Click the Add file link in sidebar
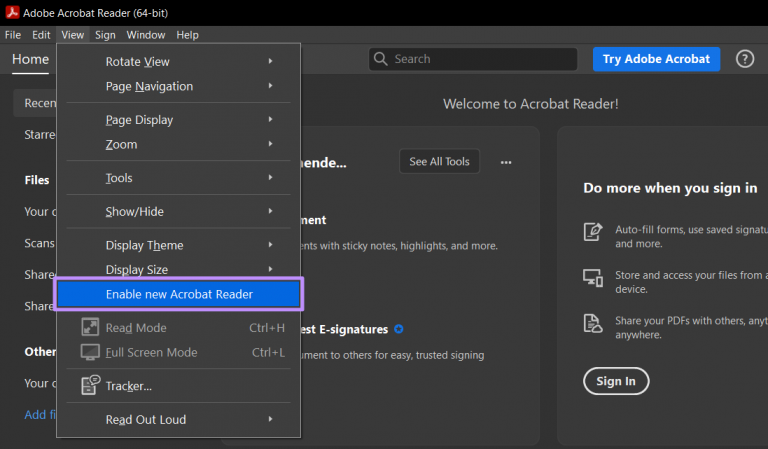The height and width of the screenshot is (449, 768). [x=40, y=414]
